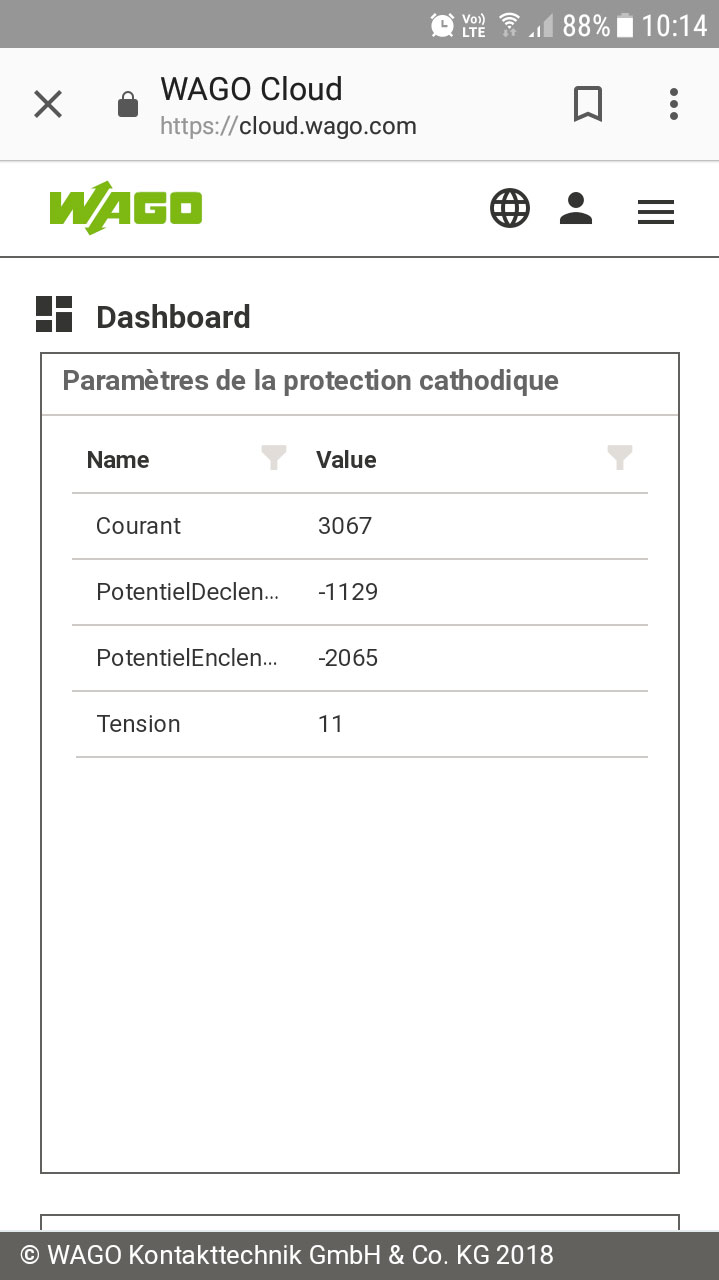The image size is (719, 1280).
Task: Select the Tension row
Action: pos(360,724)
